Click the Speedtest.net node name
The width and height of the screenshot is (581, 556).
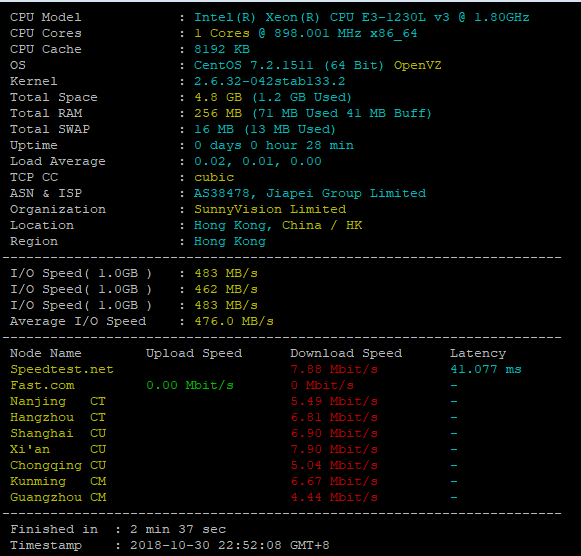[62, 369]
